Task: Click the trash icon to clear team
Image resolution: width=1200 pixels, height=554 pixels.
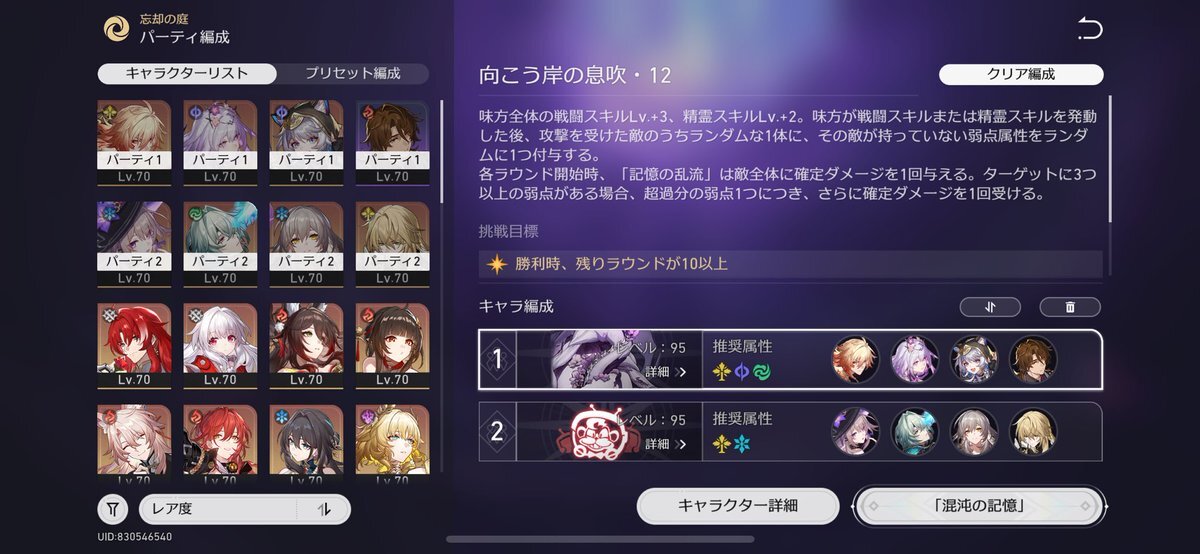Action: tap(1070, 307)
